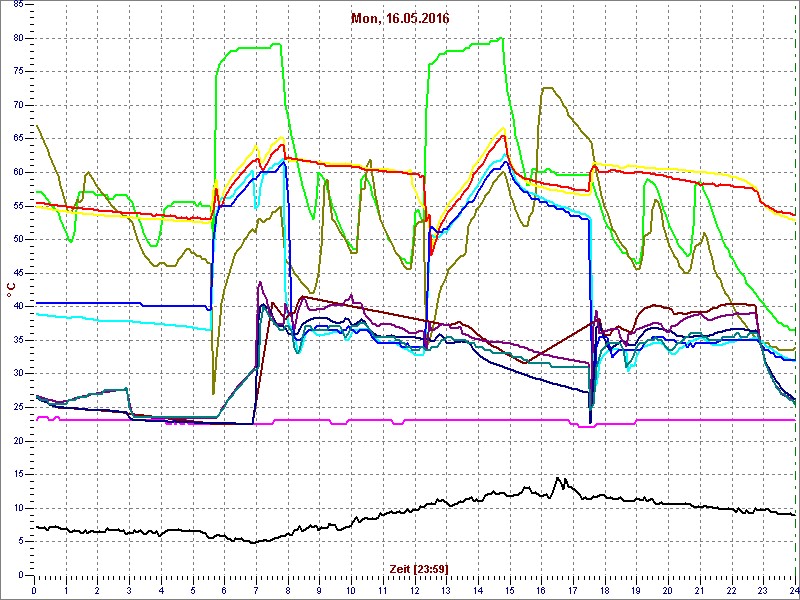Click hour 23 on the time axis
The image size is (800, 600).
[763, 590]
